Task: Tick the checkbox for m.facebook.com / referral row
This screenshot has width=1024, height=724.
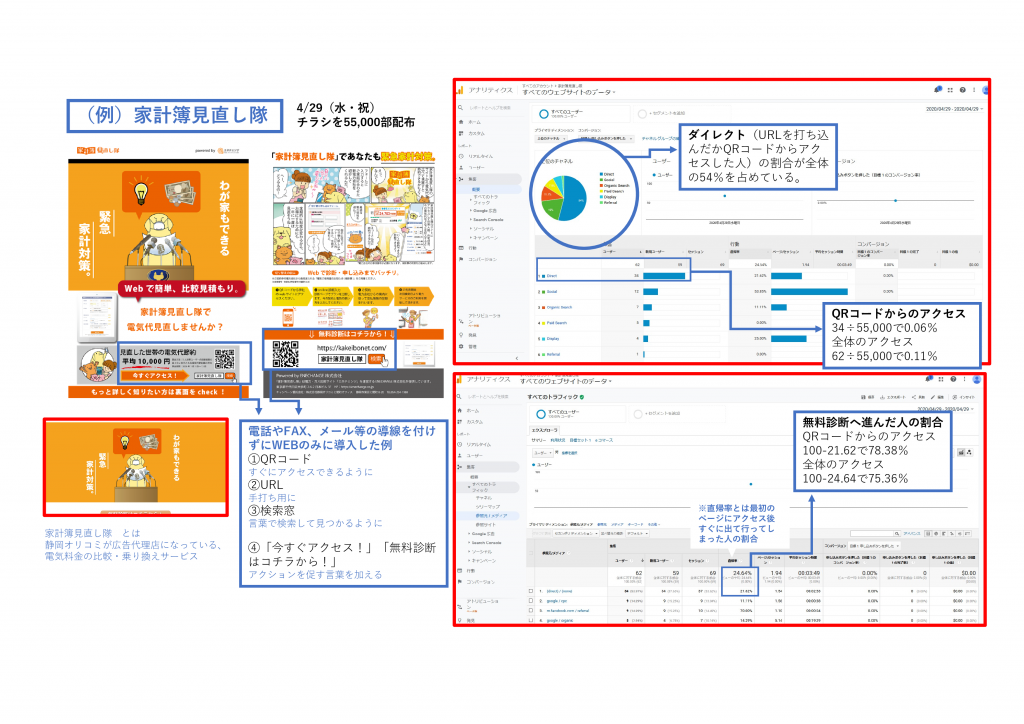Action: (x=531, y=610)
